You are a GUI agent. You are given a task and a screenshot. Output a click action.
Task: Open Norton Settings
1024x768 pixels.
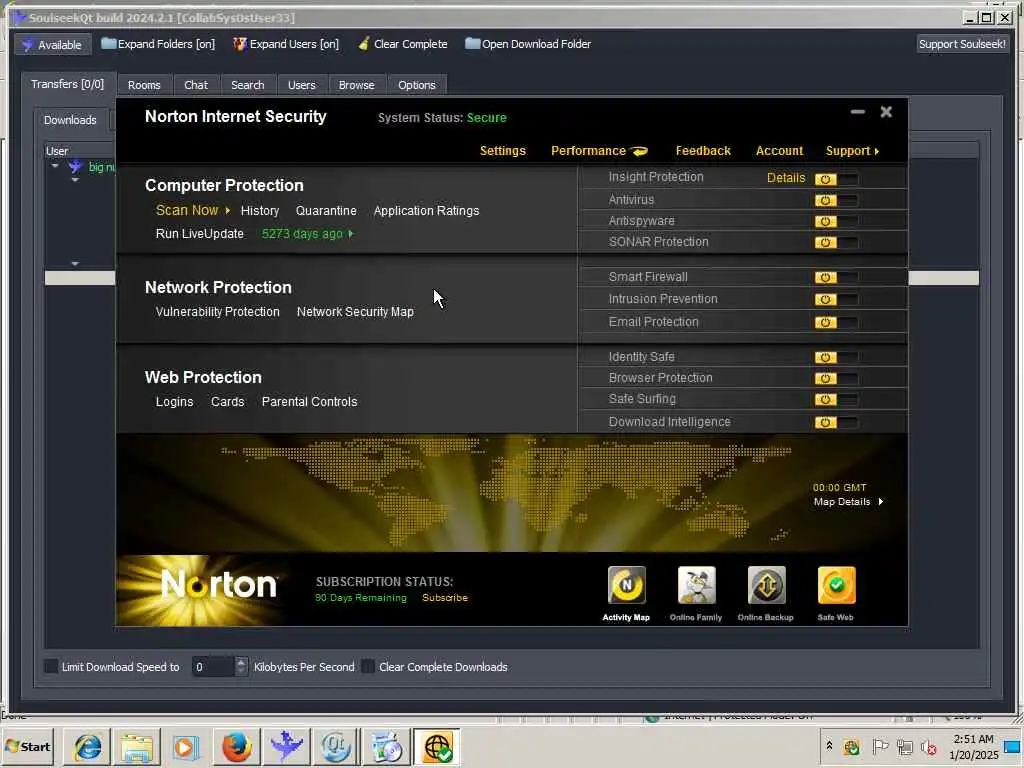502,151
